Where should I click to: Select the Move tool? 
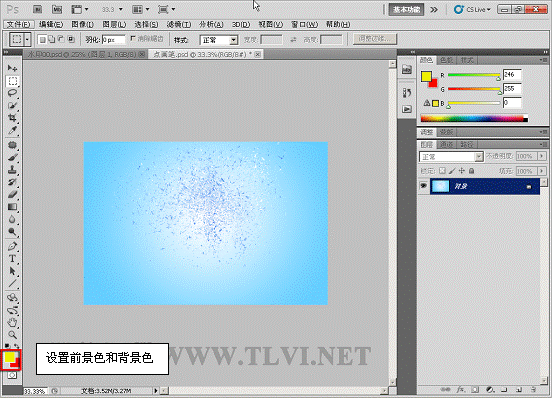[12, 68]
